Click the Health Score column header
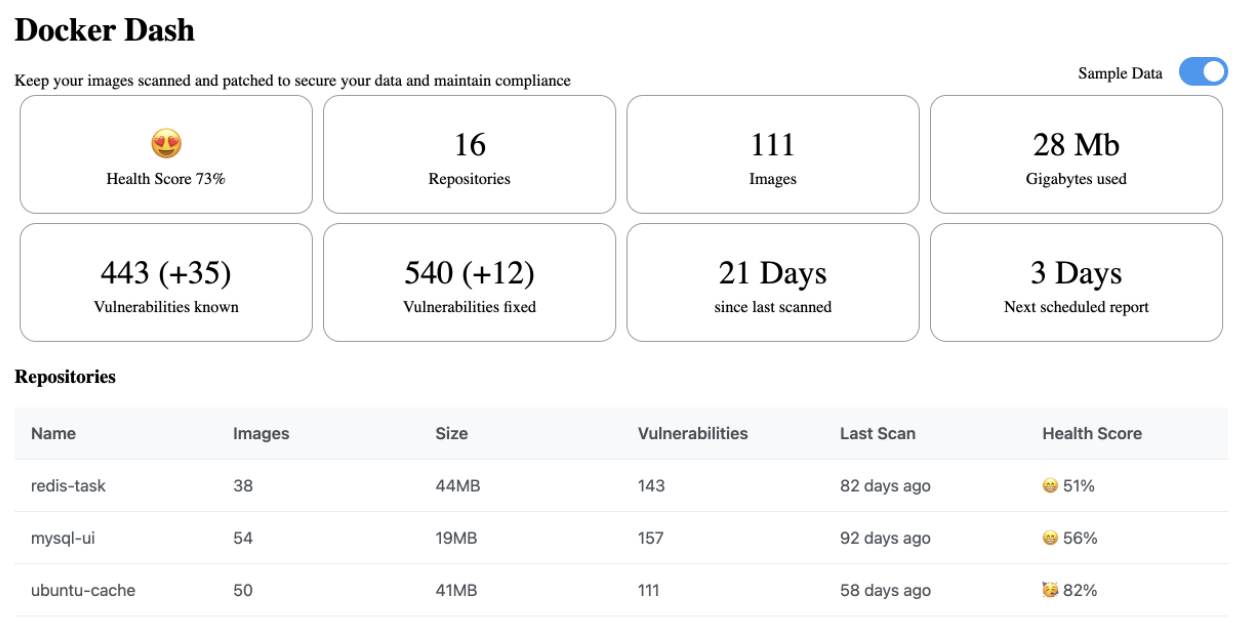Viewport: 1250px width, 626px height. tap(1092, 433)
